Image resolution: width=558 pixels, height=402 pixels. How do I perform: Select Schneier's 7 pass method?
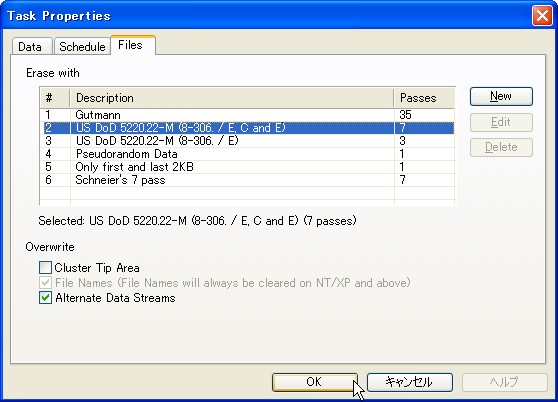click(247, 180)
